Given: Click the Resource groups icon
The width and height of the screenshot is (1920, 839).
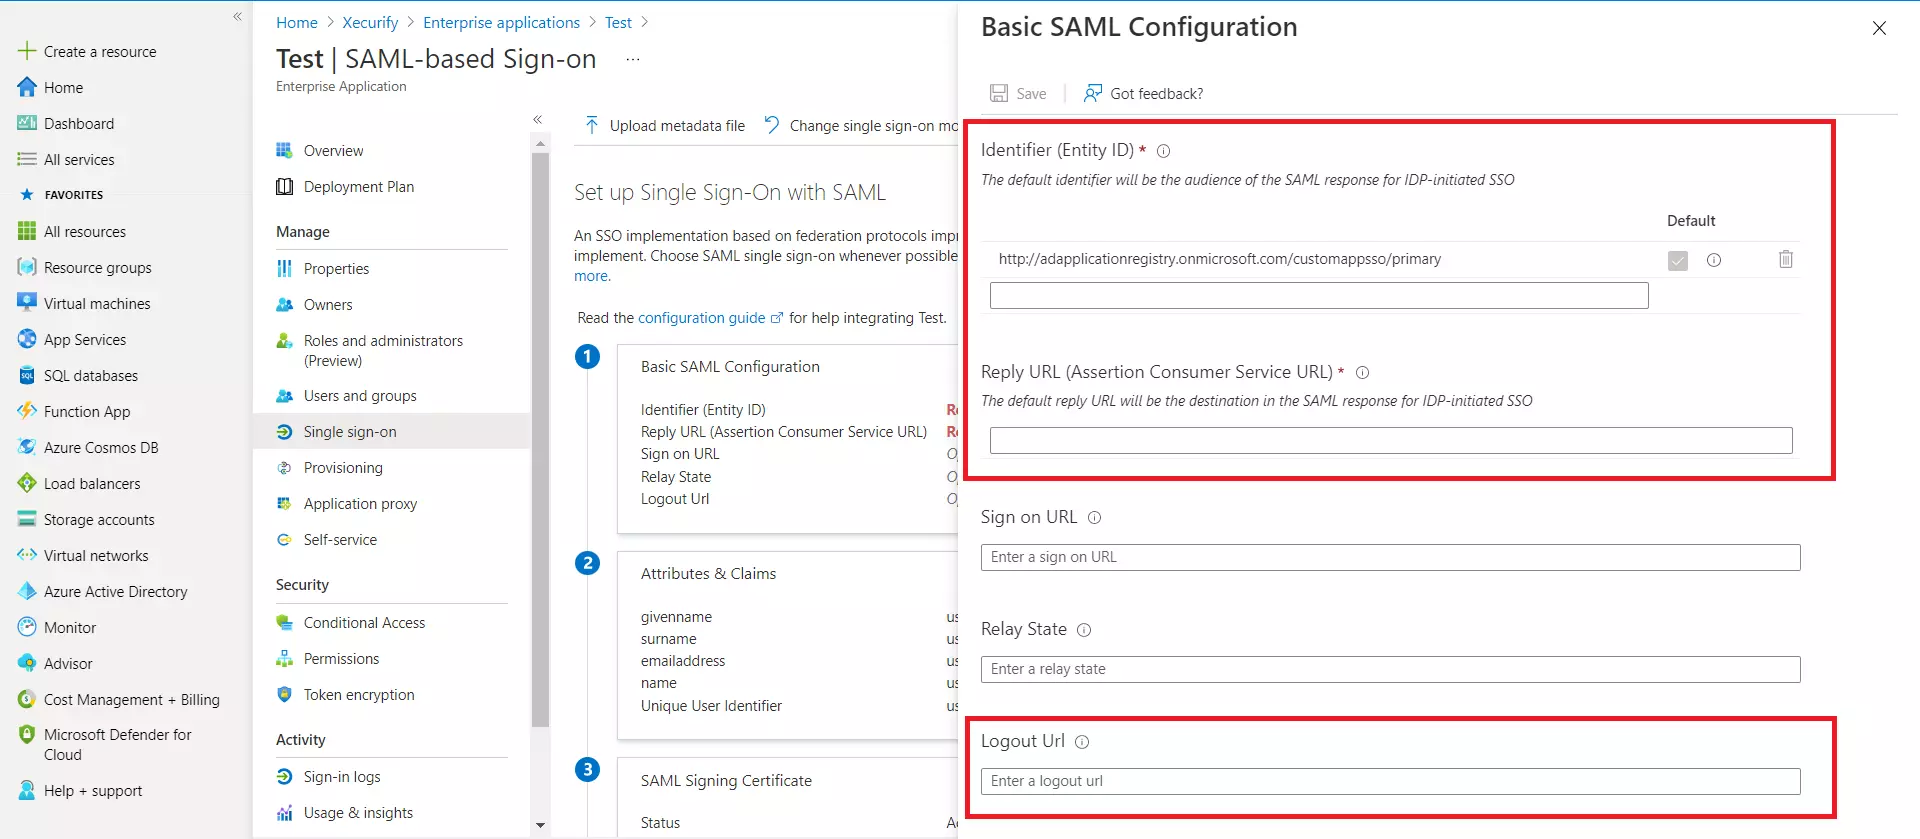Looking at the screenshot, I should coord(27,267).
